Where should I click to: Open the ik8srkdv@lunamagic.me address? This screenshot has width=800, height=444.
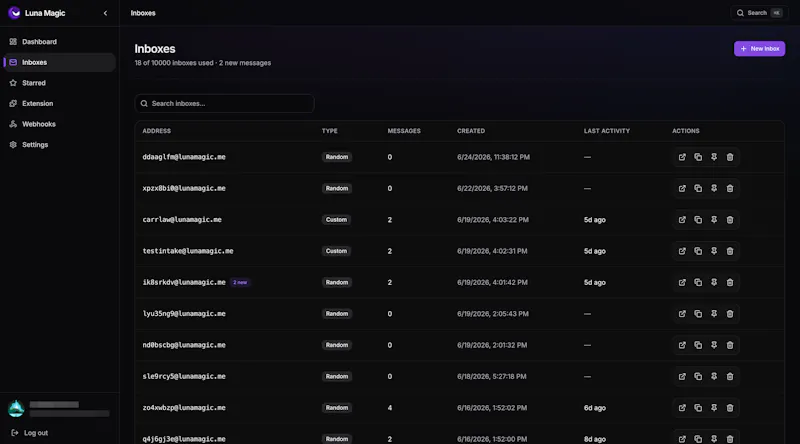[184, 282]
